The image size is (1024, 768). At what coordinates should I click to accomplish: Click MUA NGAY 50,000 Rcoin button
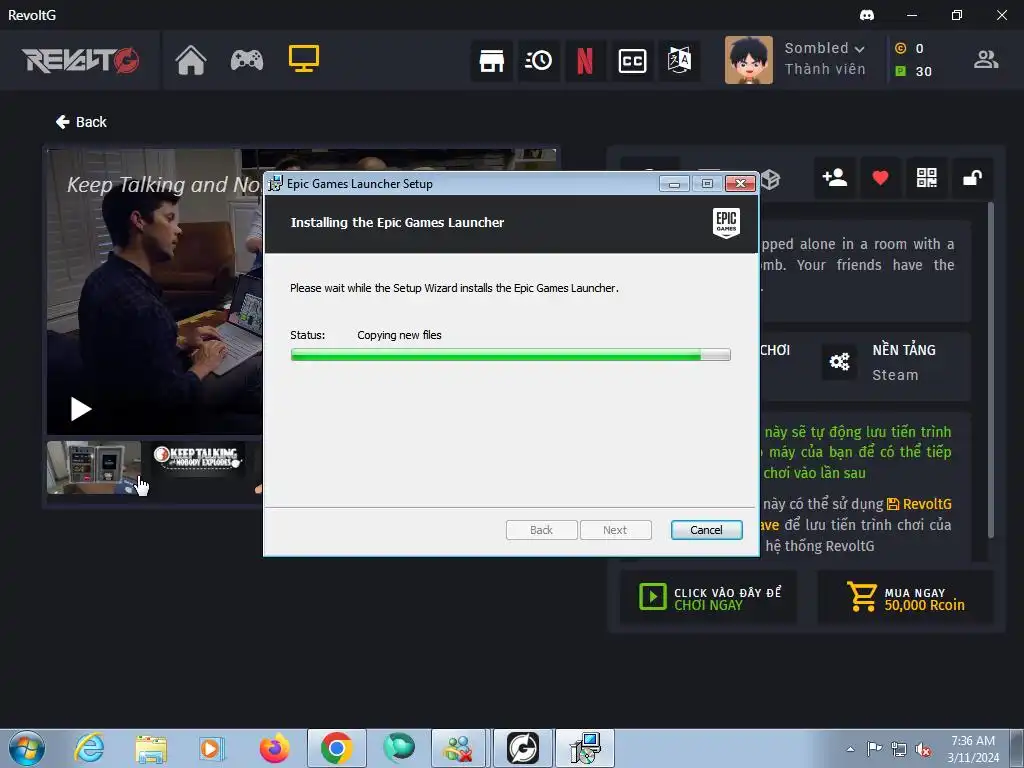pos(906,598)
